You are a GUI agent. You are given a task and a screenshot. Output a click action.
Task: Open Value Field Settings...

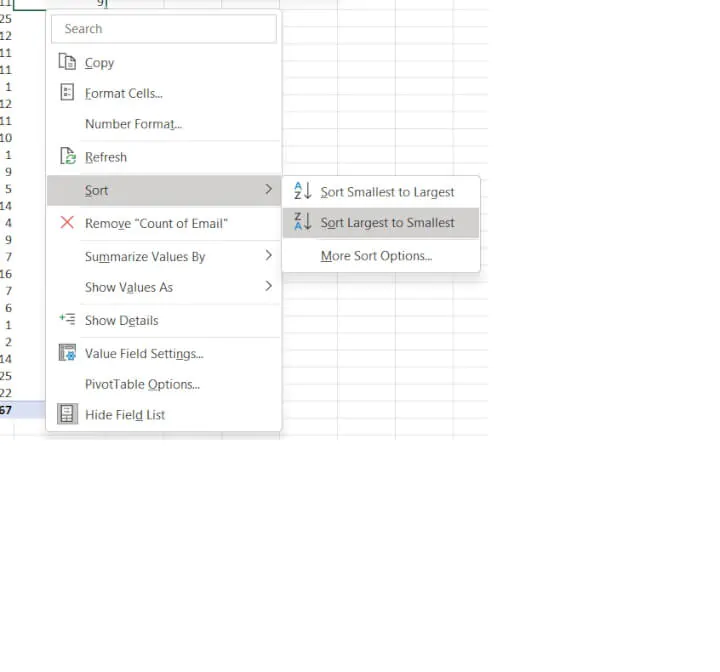tap(163, 353)
